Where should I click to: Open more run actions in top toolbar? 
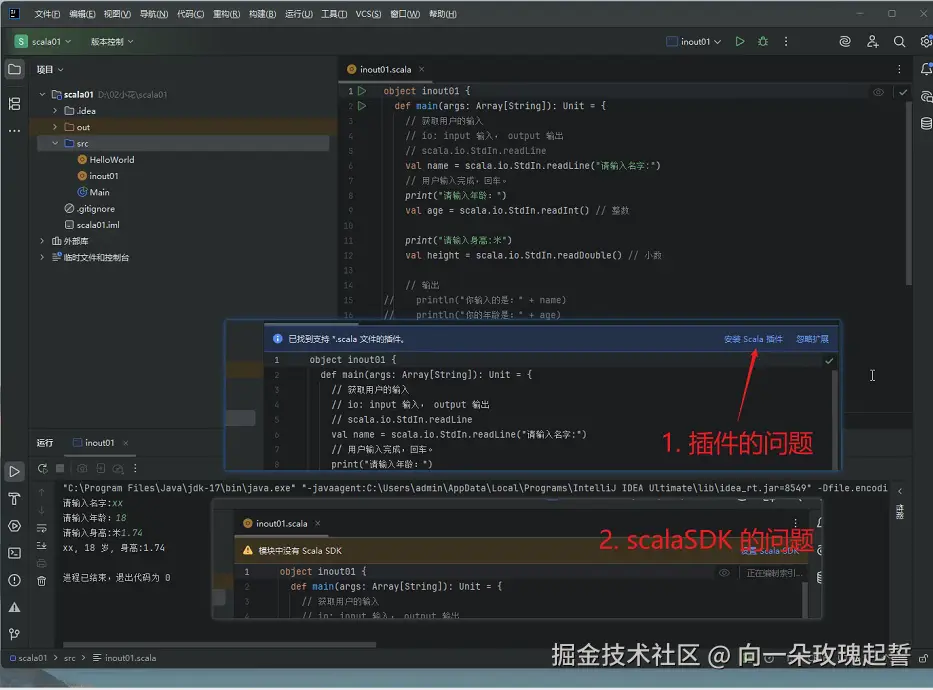point(786,42)
